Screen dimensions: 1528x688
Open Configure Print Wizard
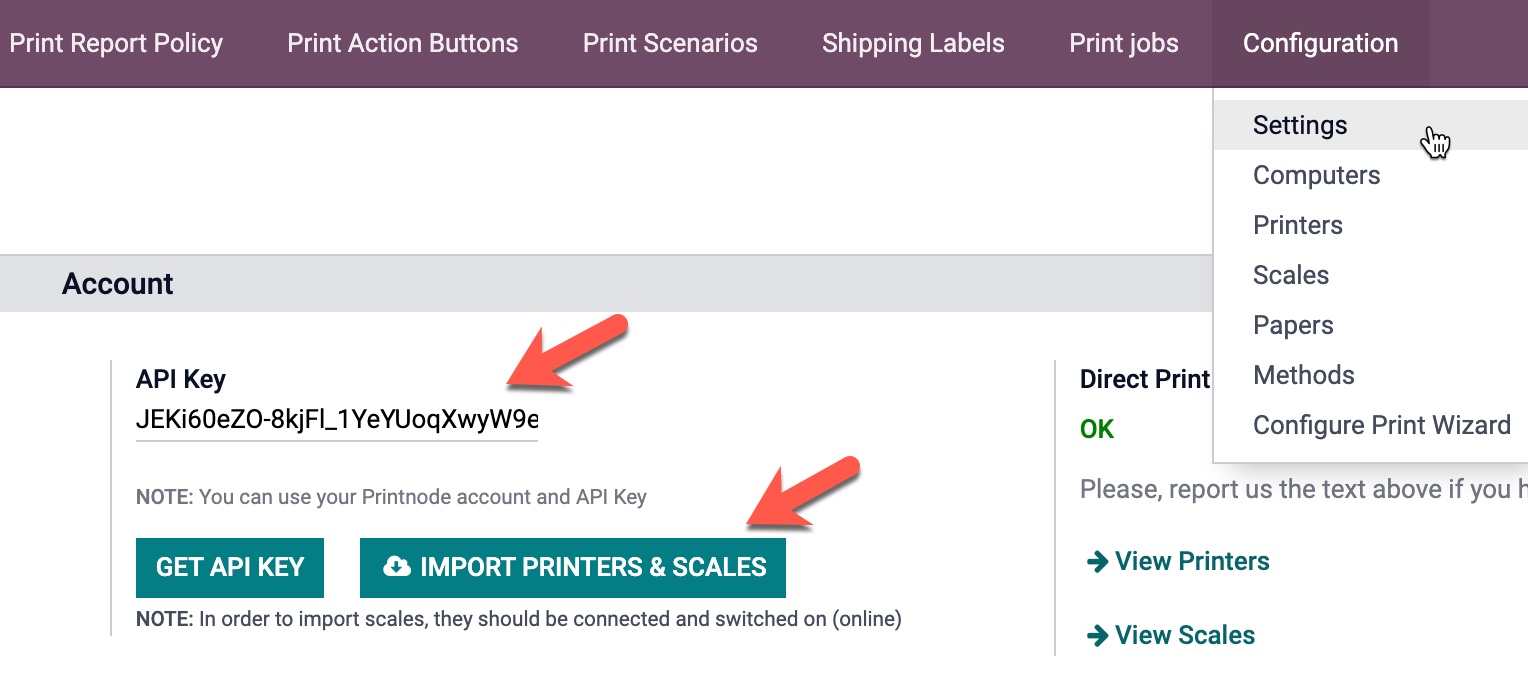pos(1382,424)
